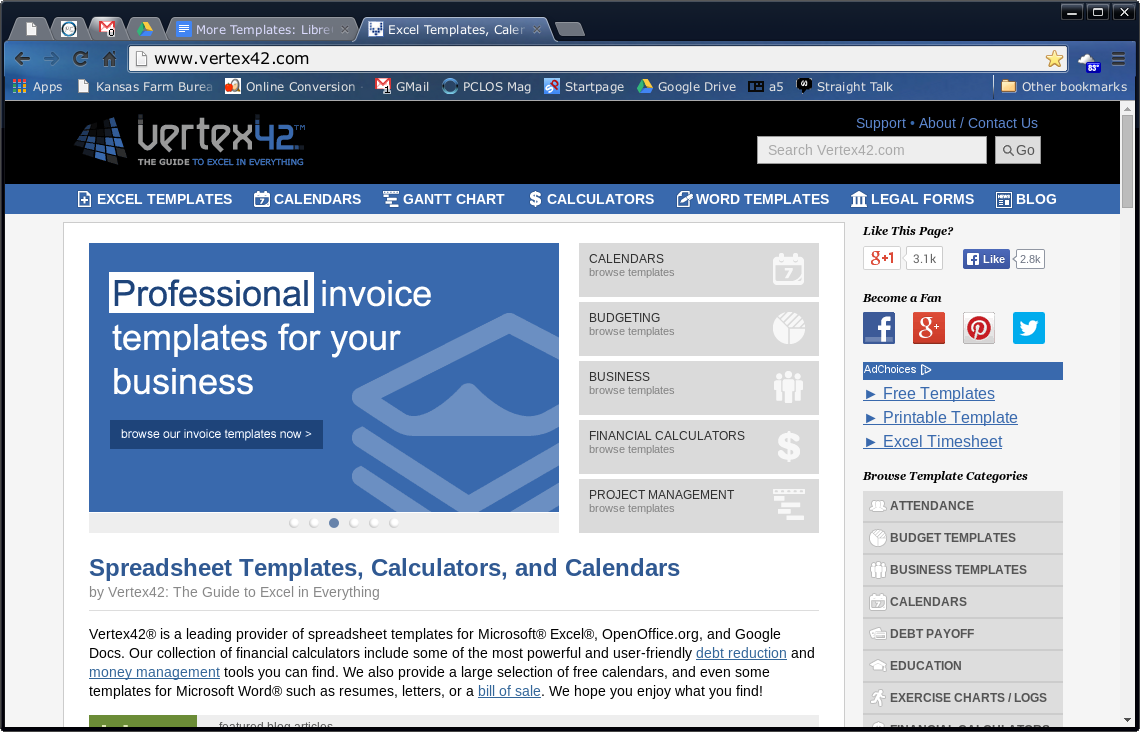This screenshot has width=1140, height=732.
Task: Click the page vertical scrollbar
Action: click(1128, 160)
